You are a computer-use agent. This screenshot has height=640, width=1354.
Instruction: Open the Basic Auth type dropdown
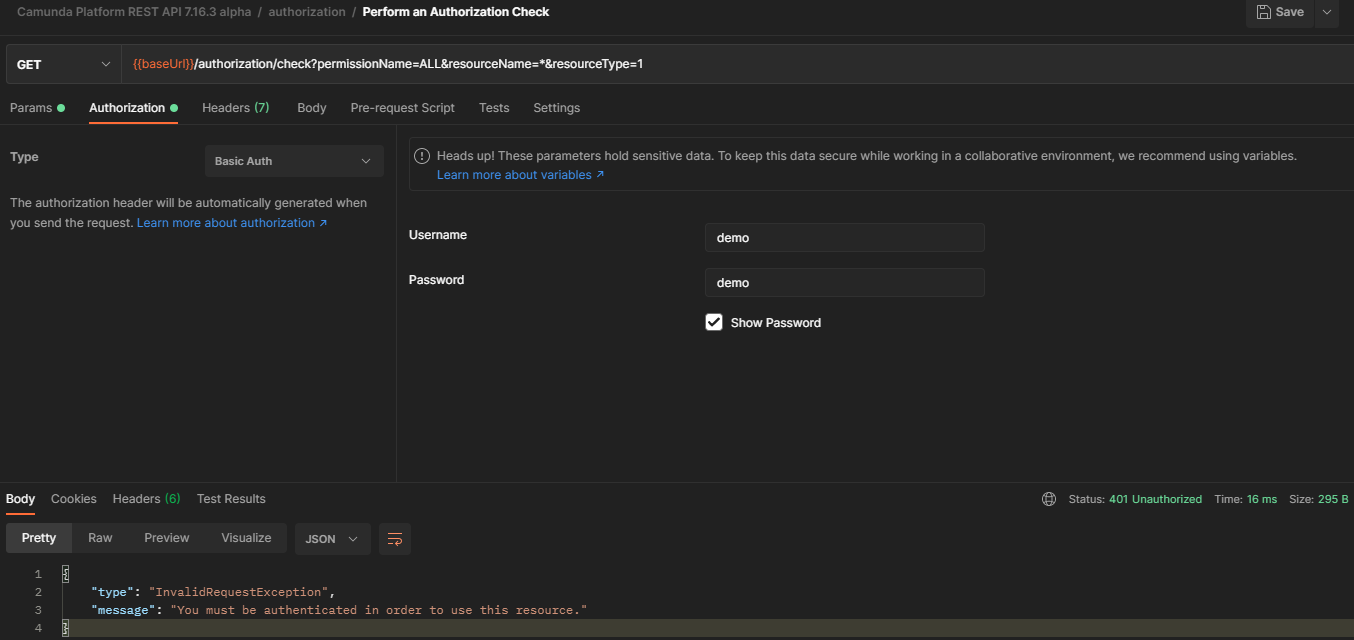(293, 160)
